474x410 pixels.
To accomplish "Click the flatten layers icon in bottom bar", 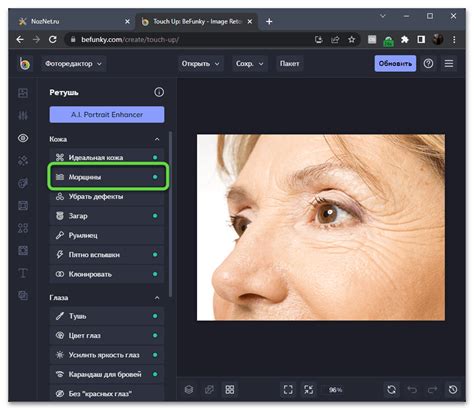I will click(209, 389).
